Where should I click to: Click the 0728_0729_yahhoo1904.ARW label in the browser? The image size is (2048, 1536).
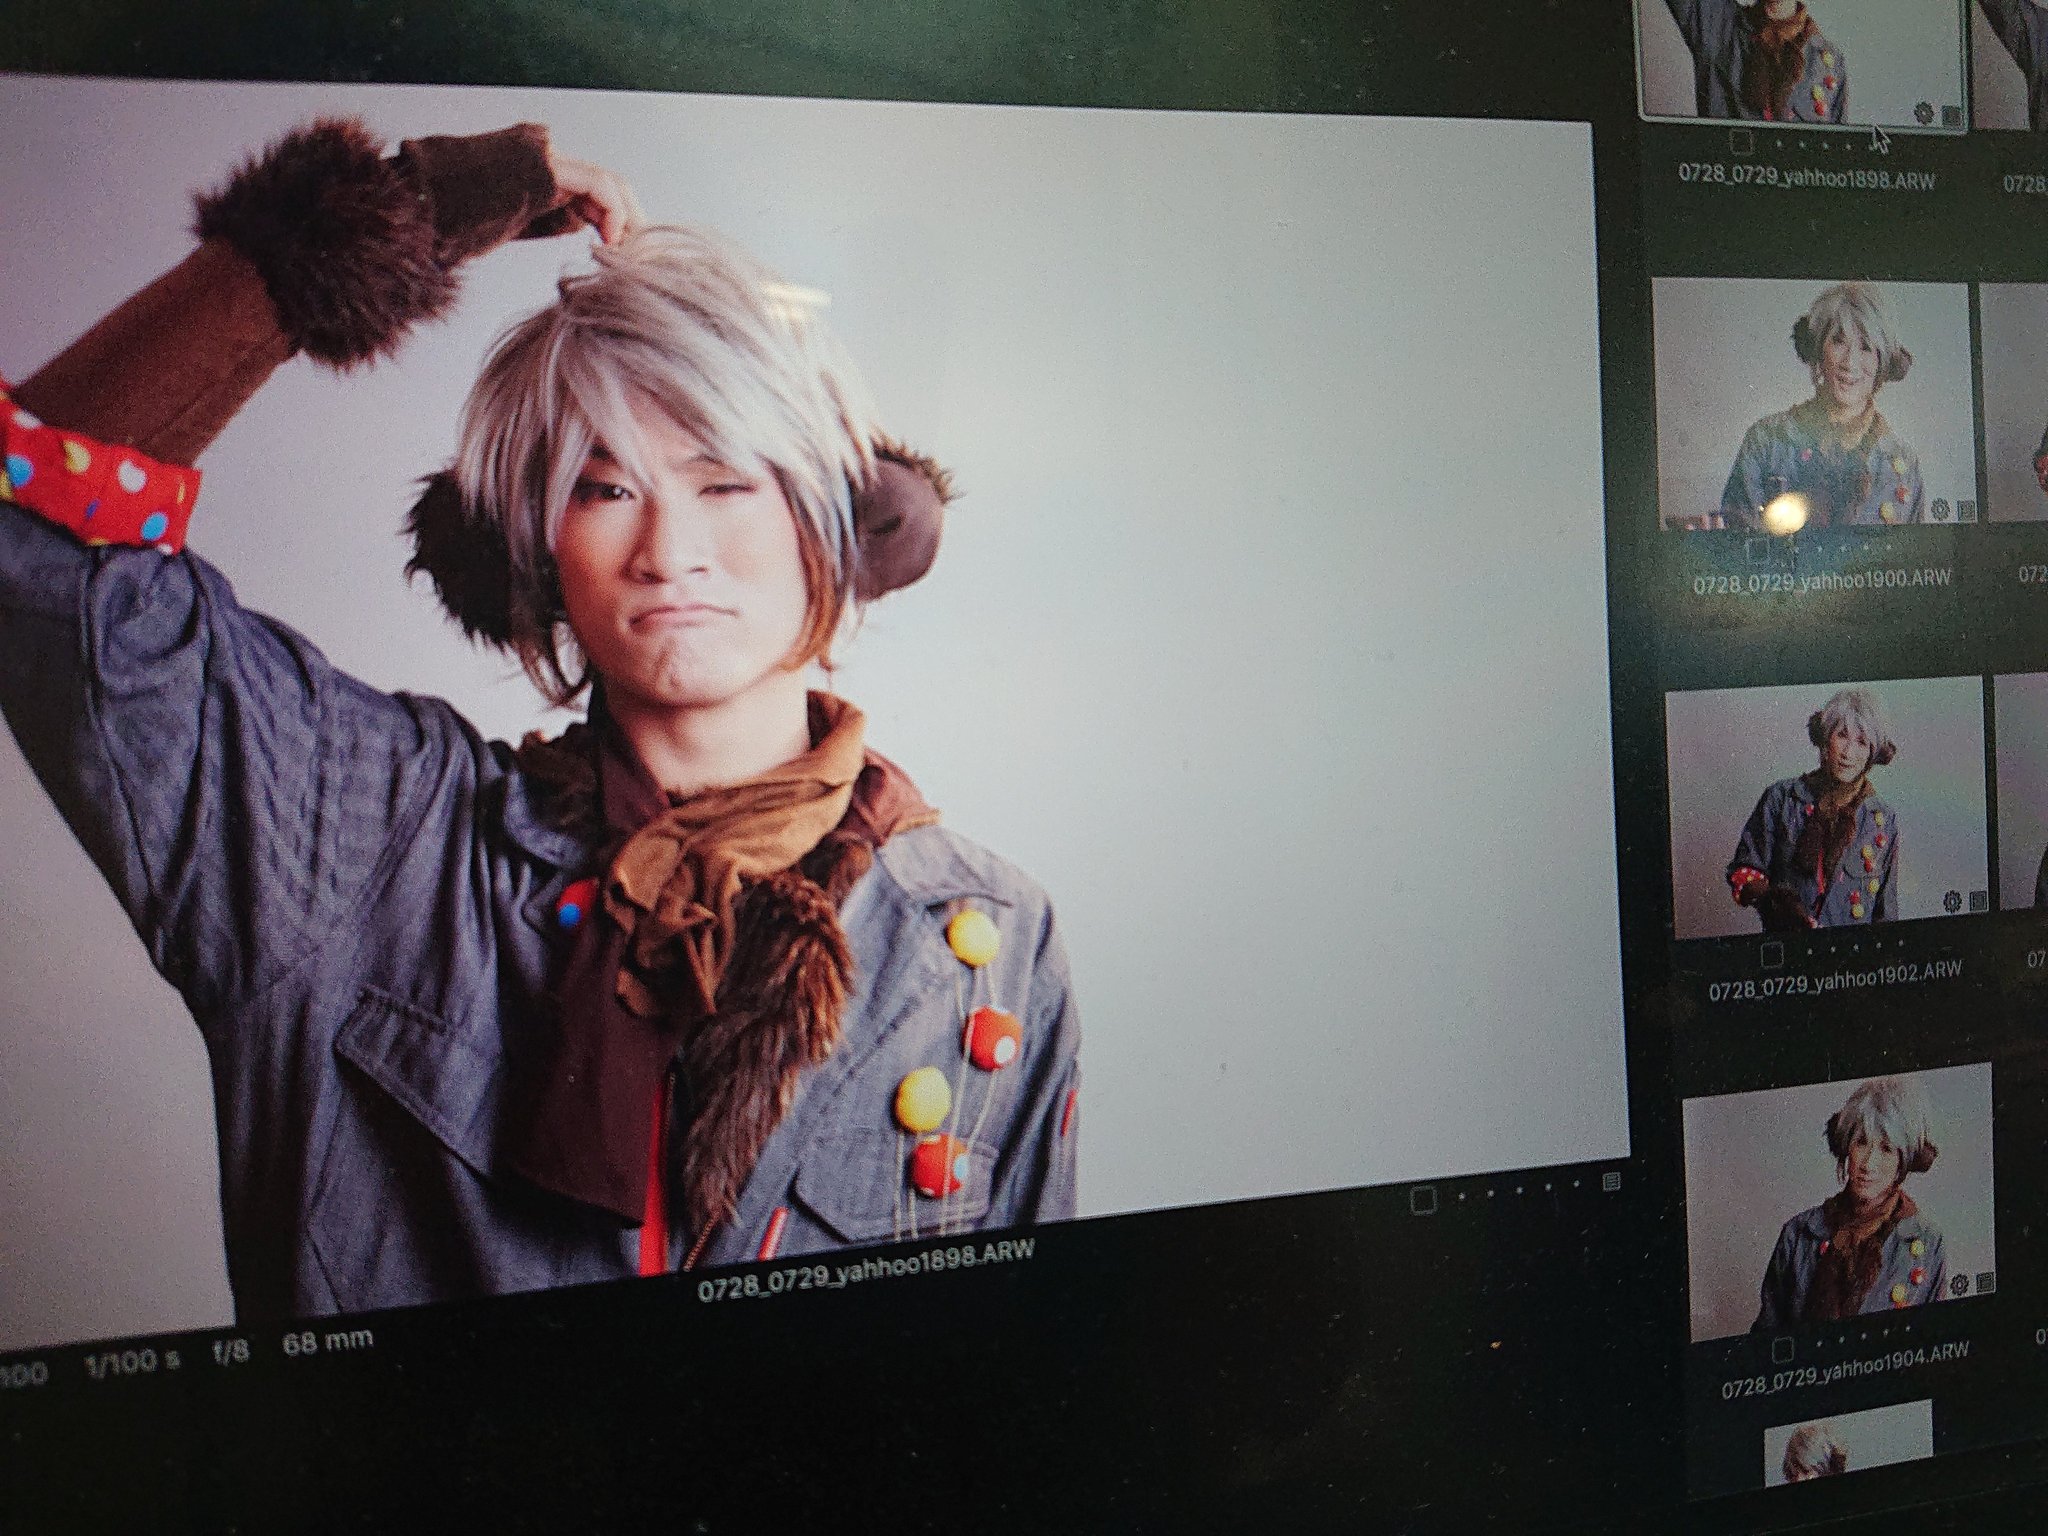pyautogui.click(x=1845, y=1368)
